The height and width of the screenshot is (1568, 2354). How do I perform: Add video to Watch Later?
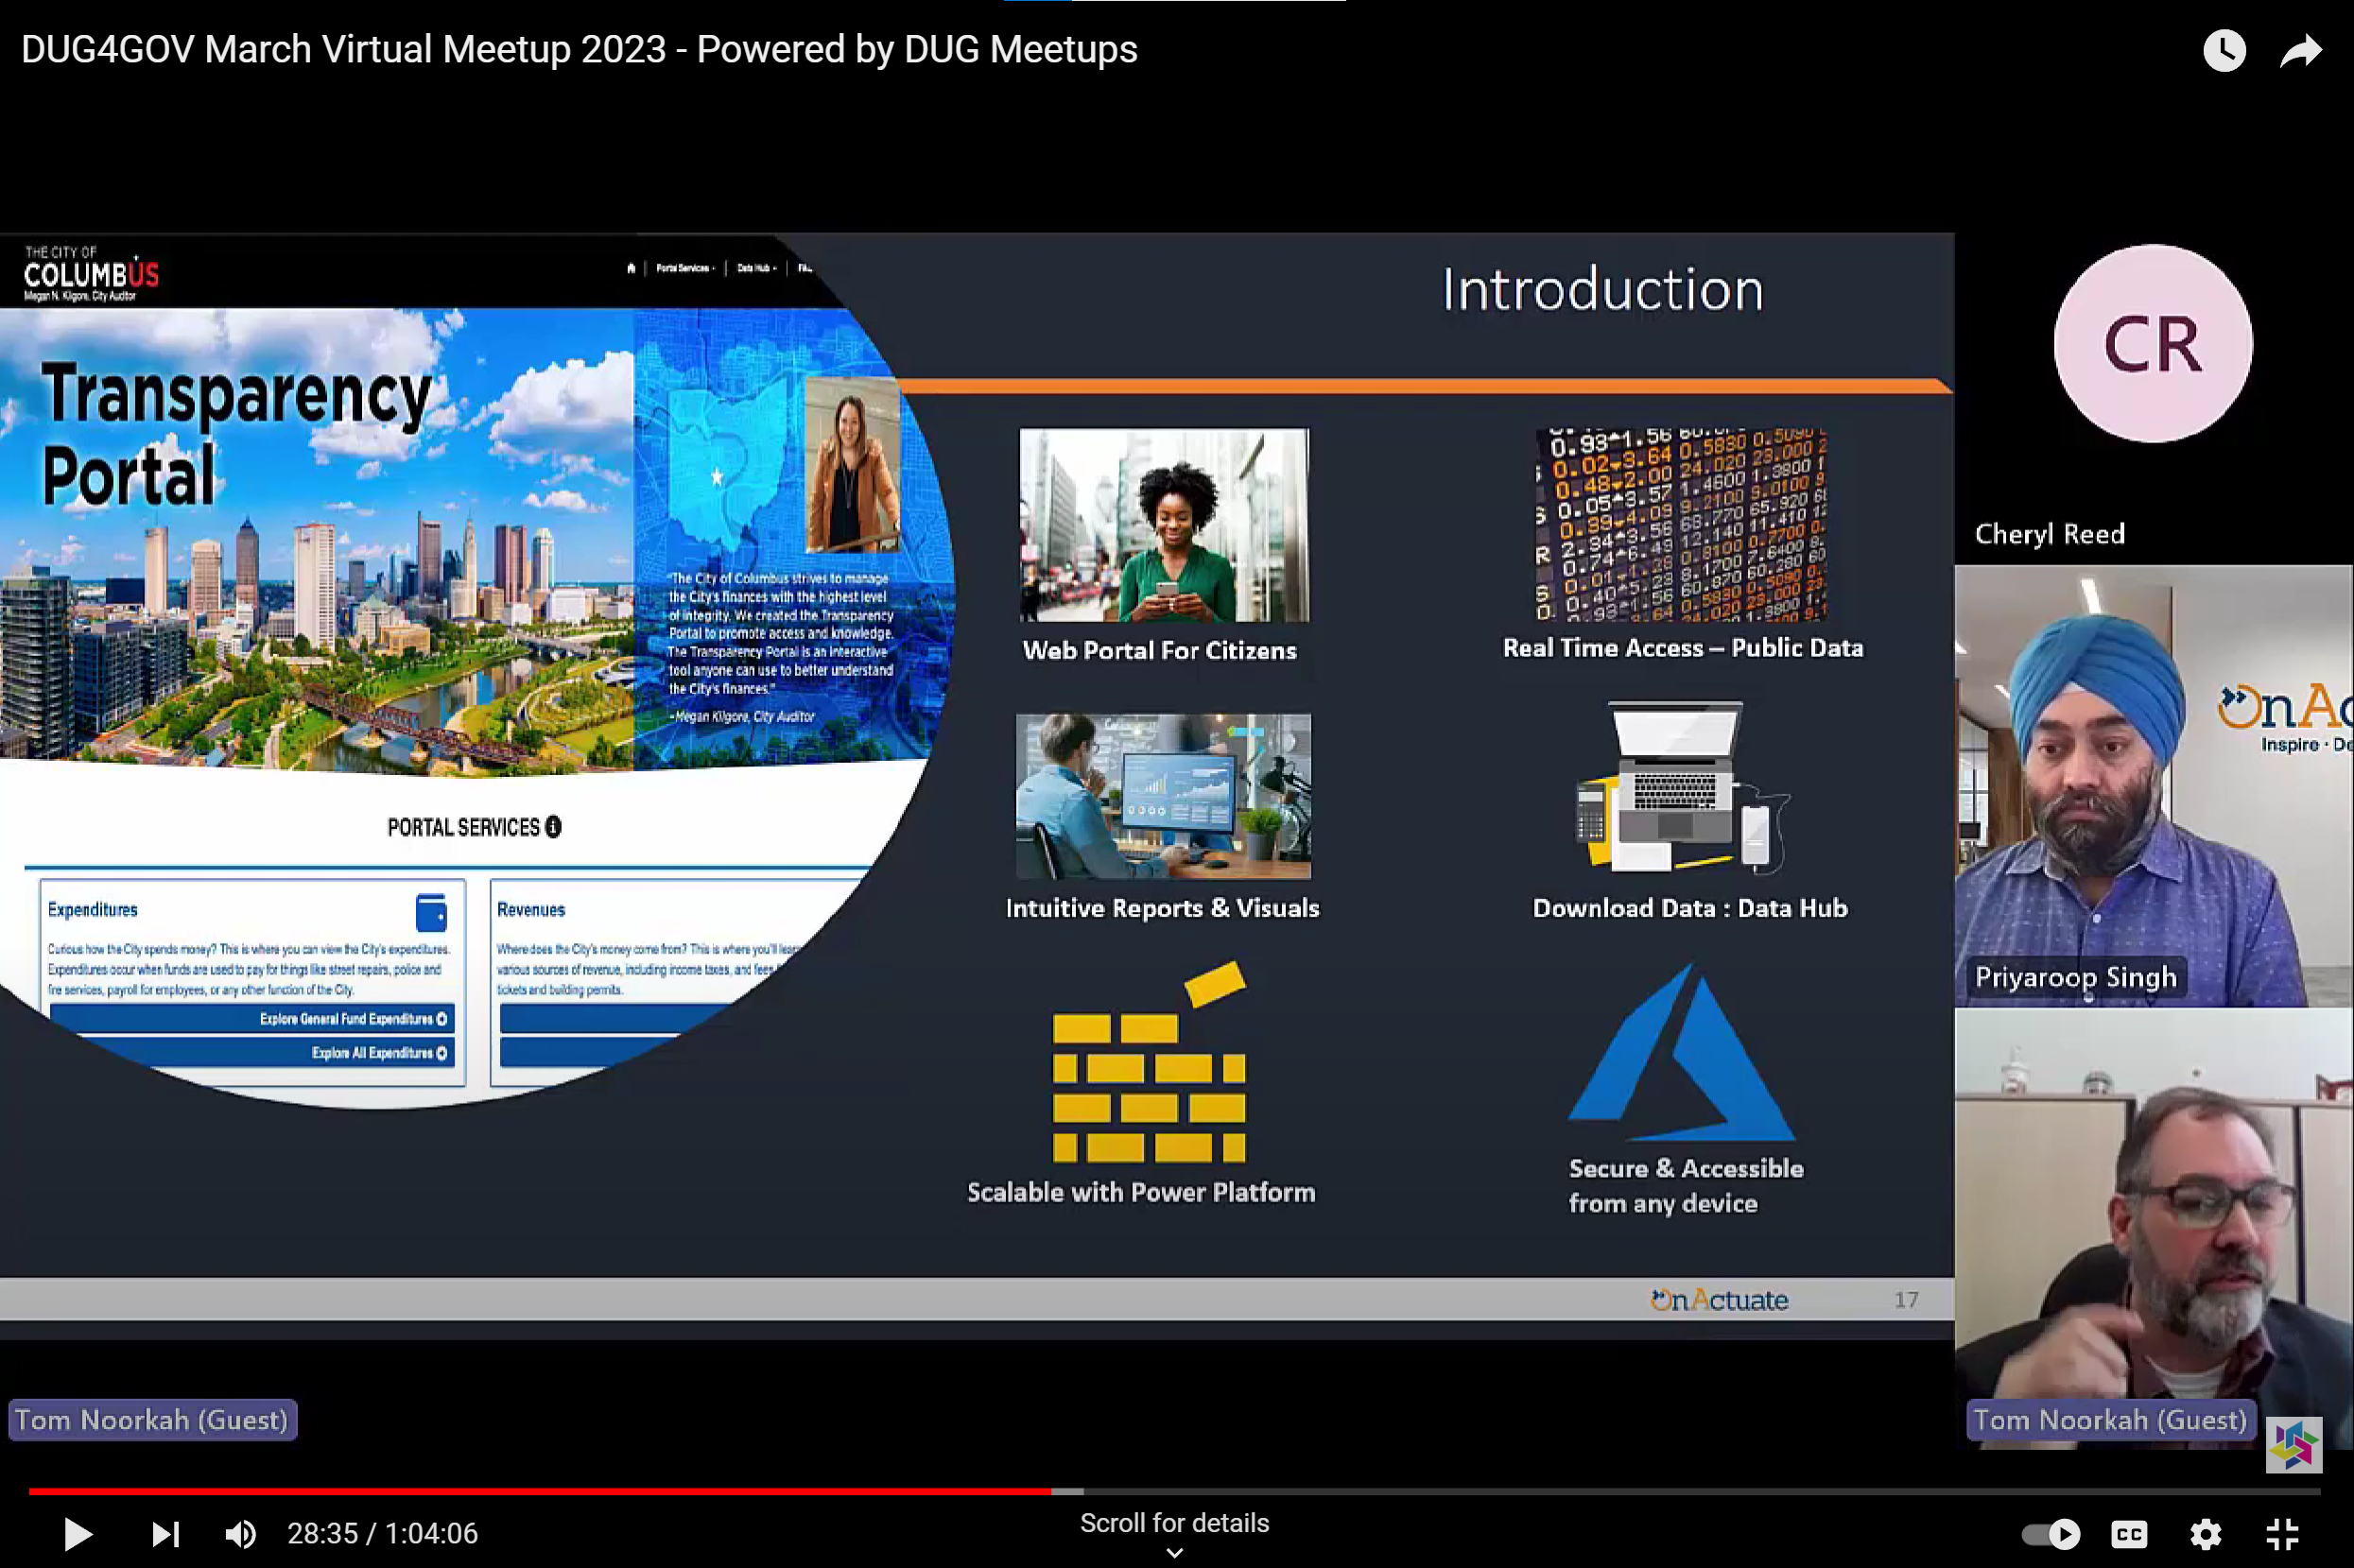[2224, 50]
